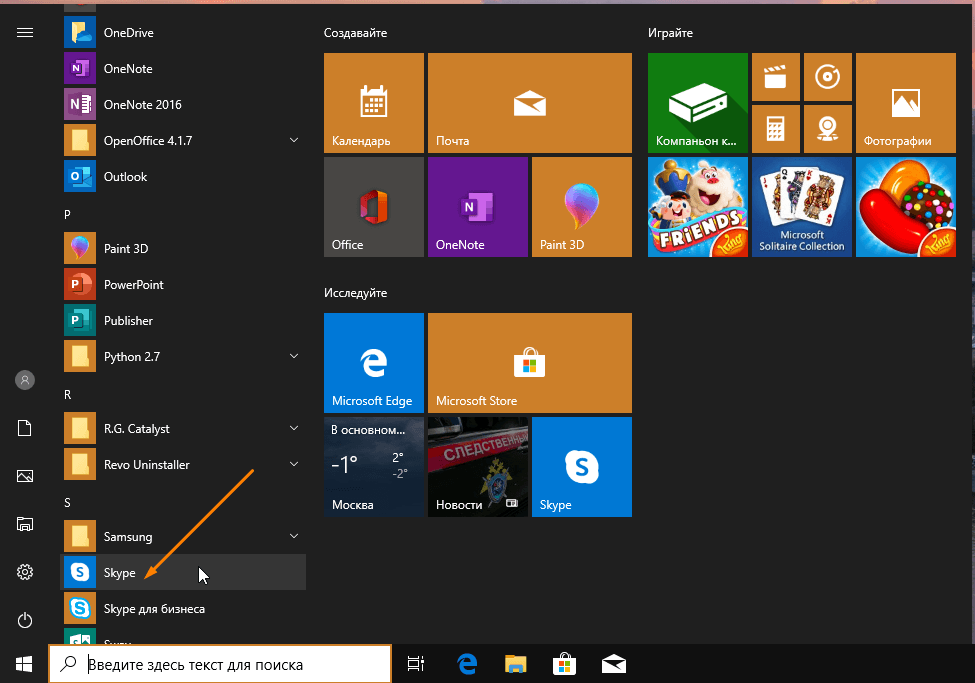Click the taskbar search box

220,664
